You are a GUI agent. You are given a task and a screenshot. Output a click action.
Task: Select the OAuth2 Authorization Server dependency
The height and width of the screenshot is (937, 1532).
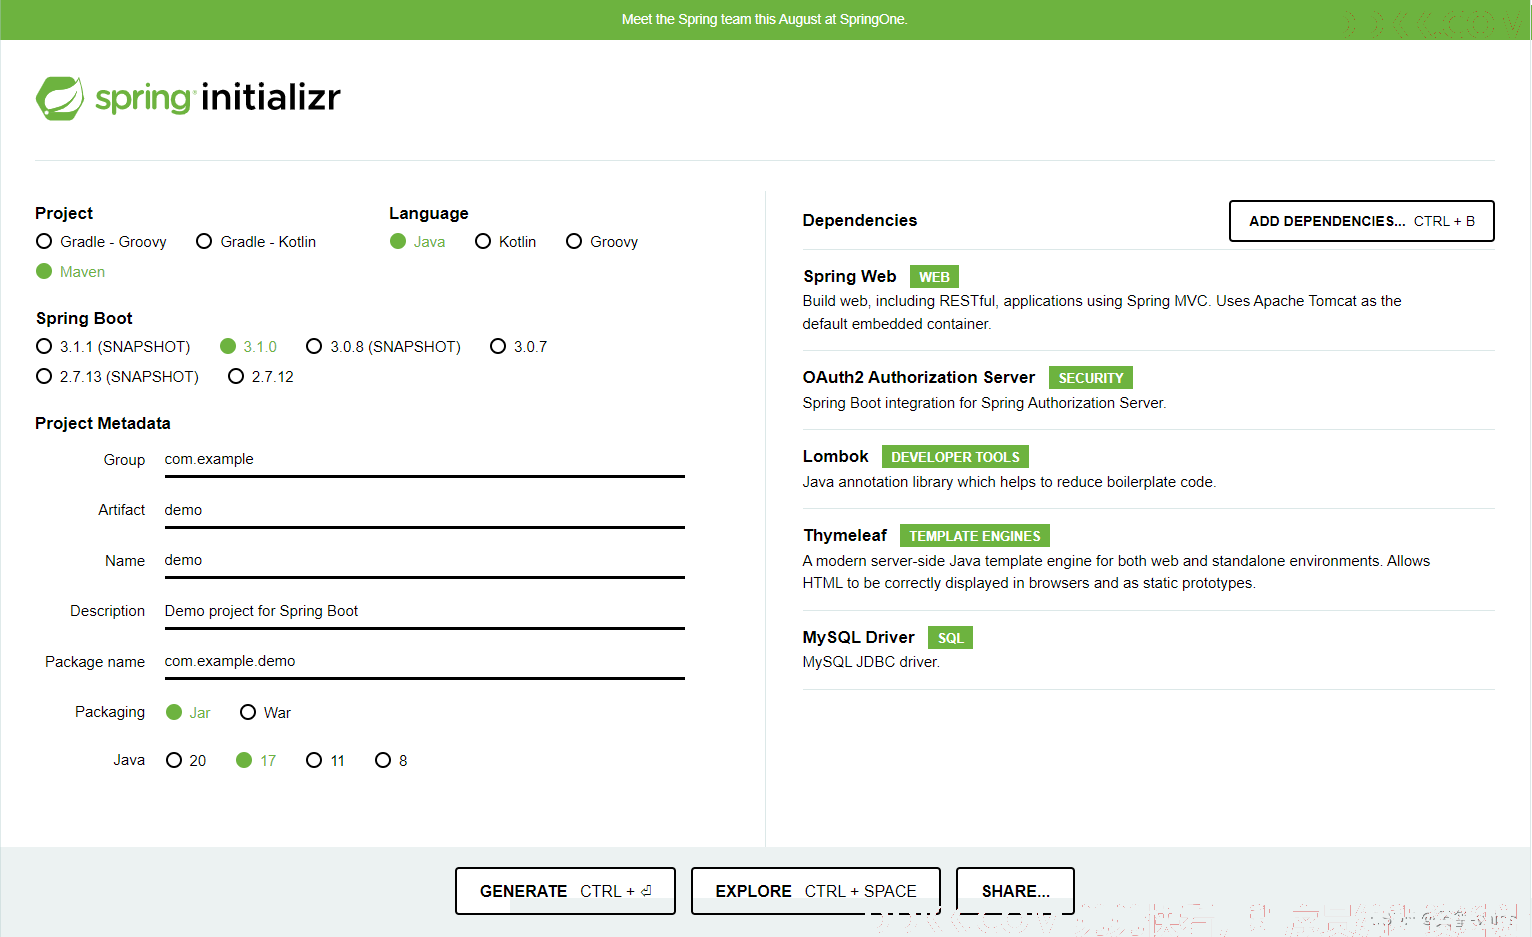1148,390
